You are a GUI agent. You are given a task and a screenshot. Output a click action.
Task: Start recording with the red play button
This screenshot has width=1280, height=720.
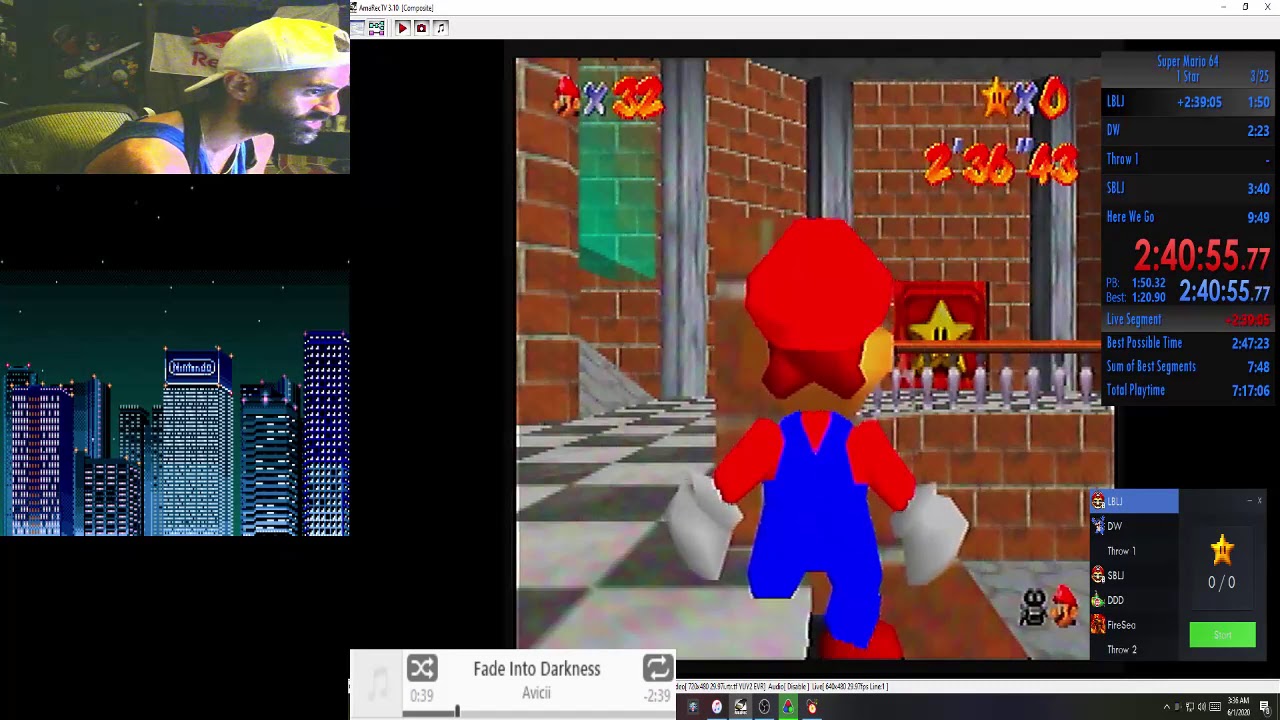pyautogui.click(x=402, y=28)
